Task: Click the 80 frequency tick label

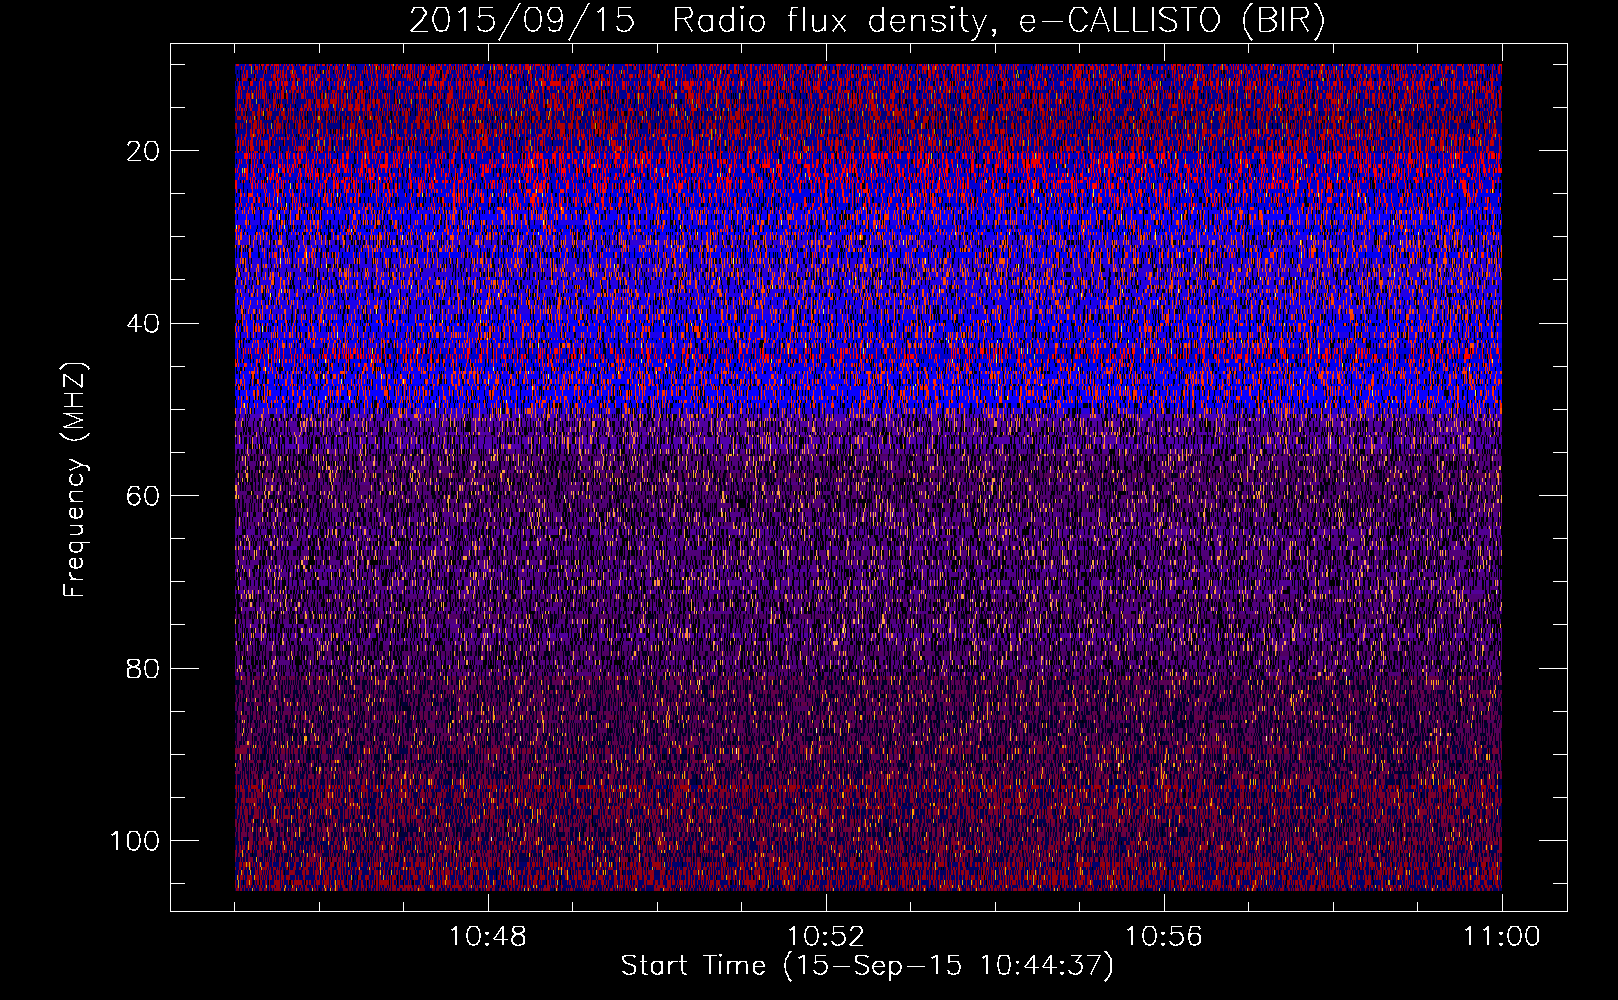Action: (x=143, y=668)
